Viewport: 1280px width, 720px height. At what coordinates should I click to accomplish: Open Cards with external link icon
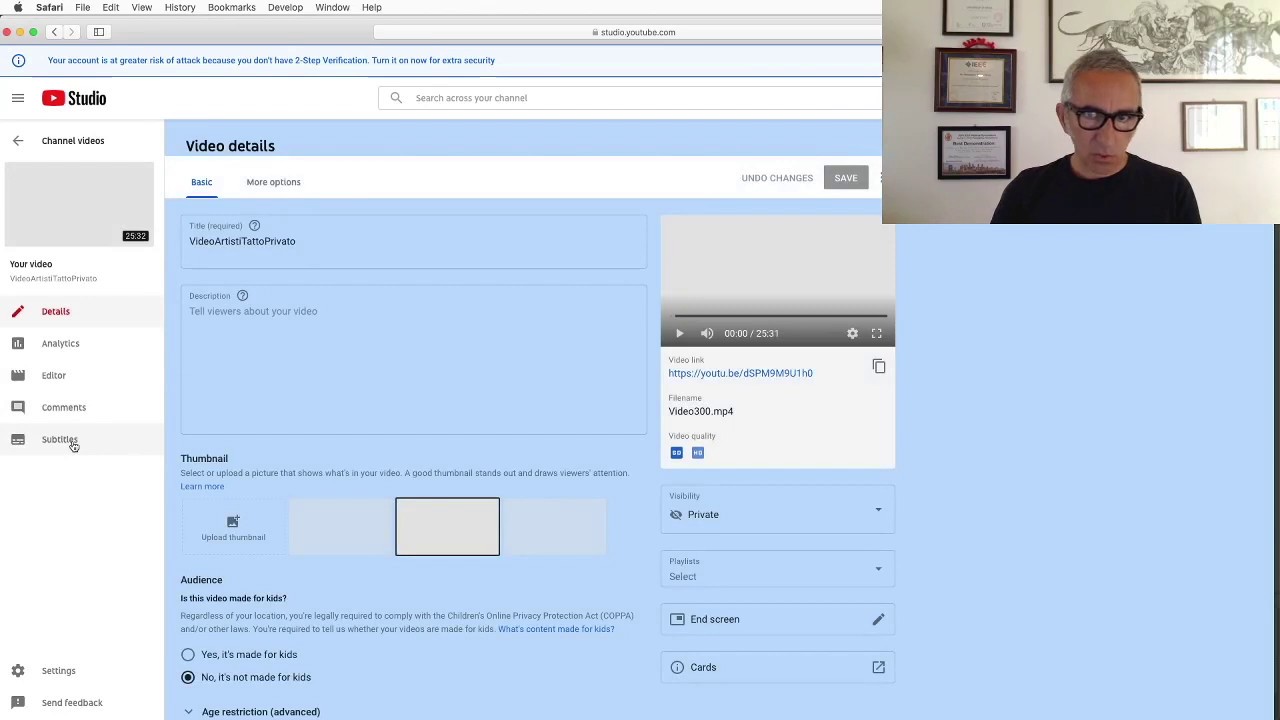878,667
